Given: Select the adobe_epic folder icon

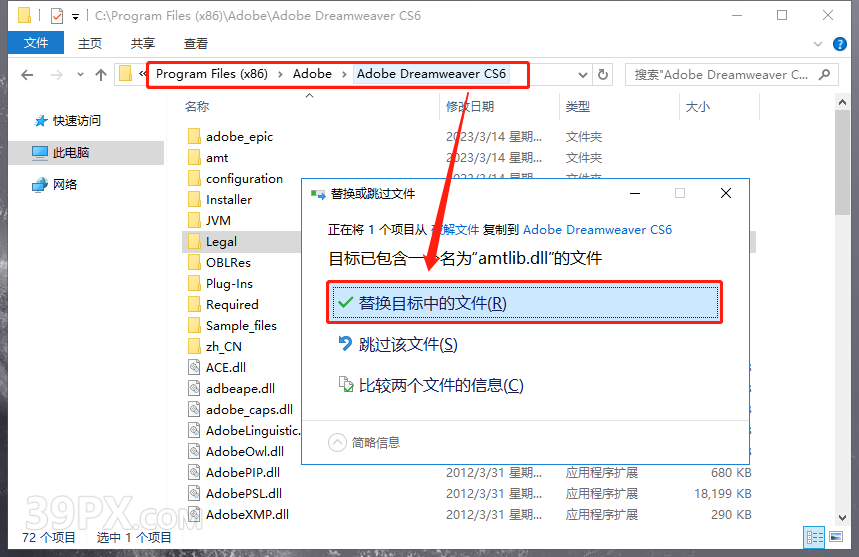Looking at the screenshot, I should point(194,136).
